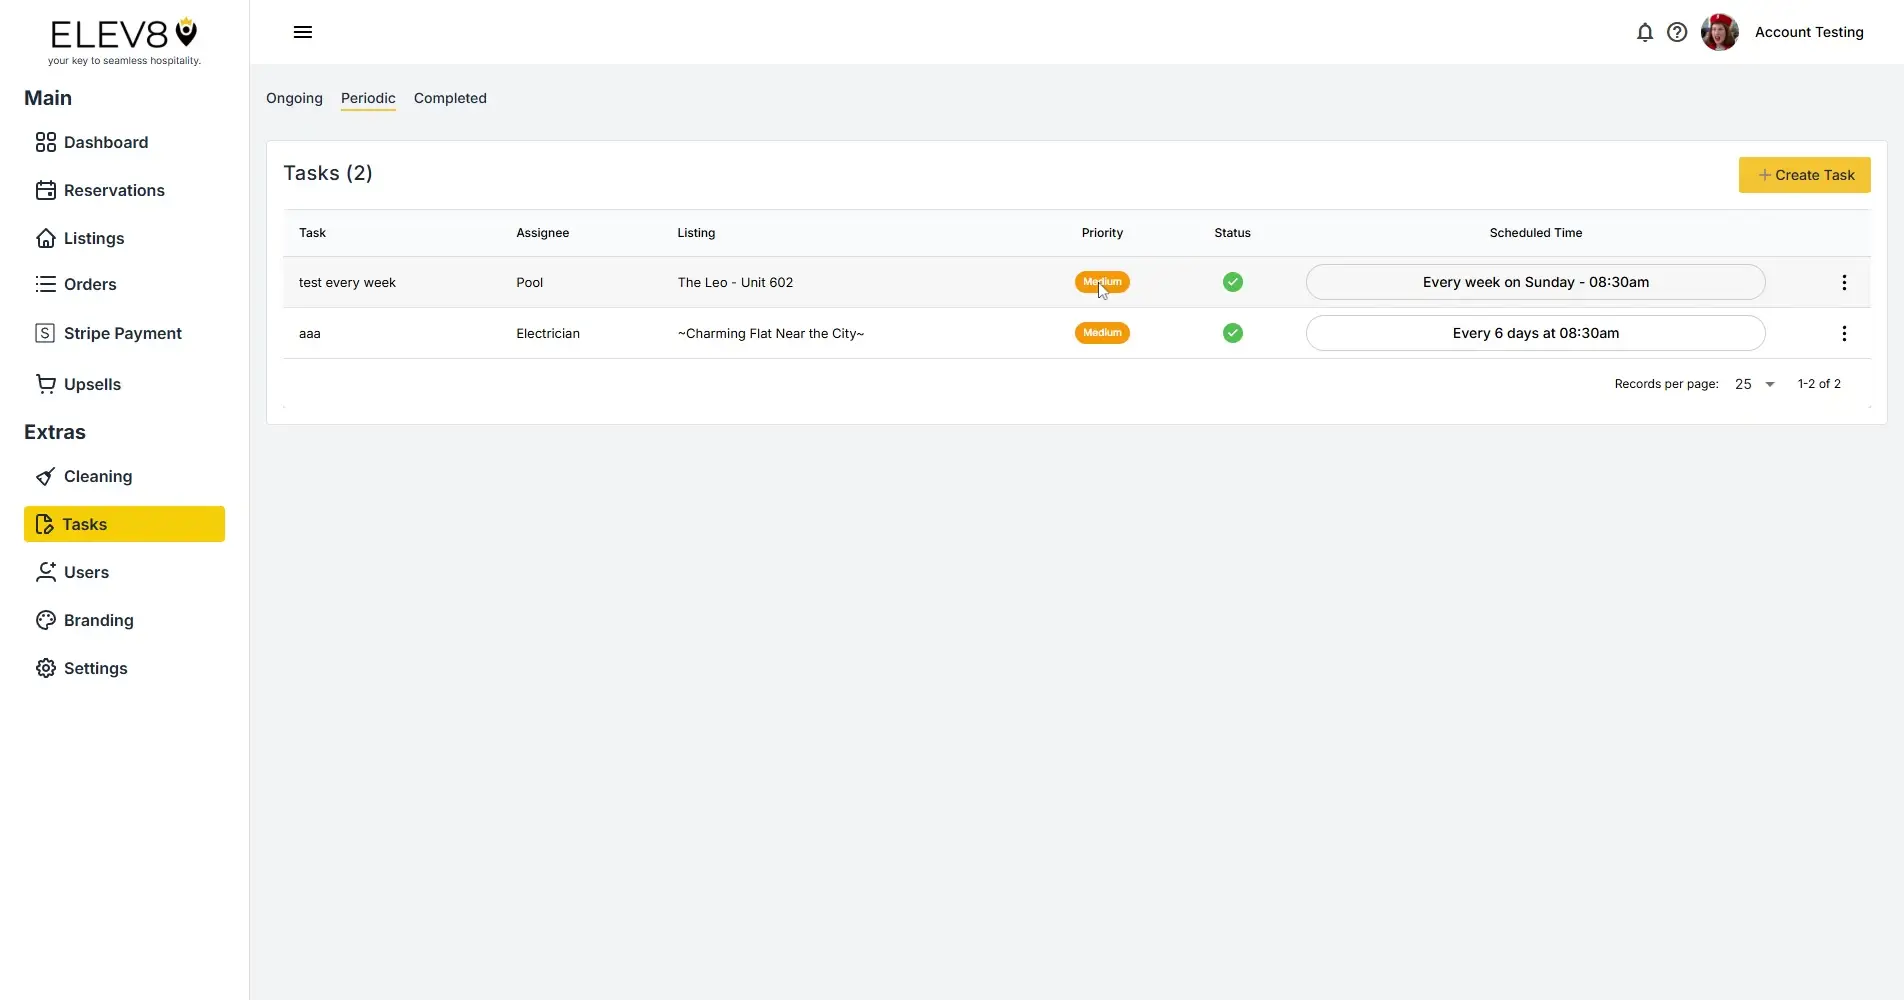Viewport: 1904px width, 1000px height.
Task: Click the Orders icon in sidebar
Action: tap(46, 284)
